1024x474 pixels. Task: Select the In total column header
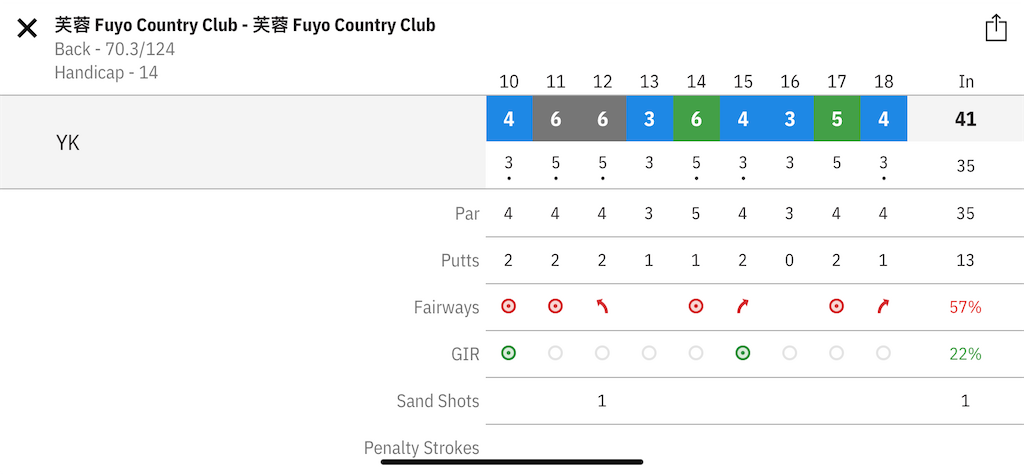tap(966, 82)
